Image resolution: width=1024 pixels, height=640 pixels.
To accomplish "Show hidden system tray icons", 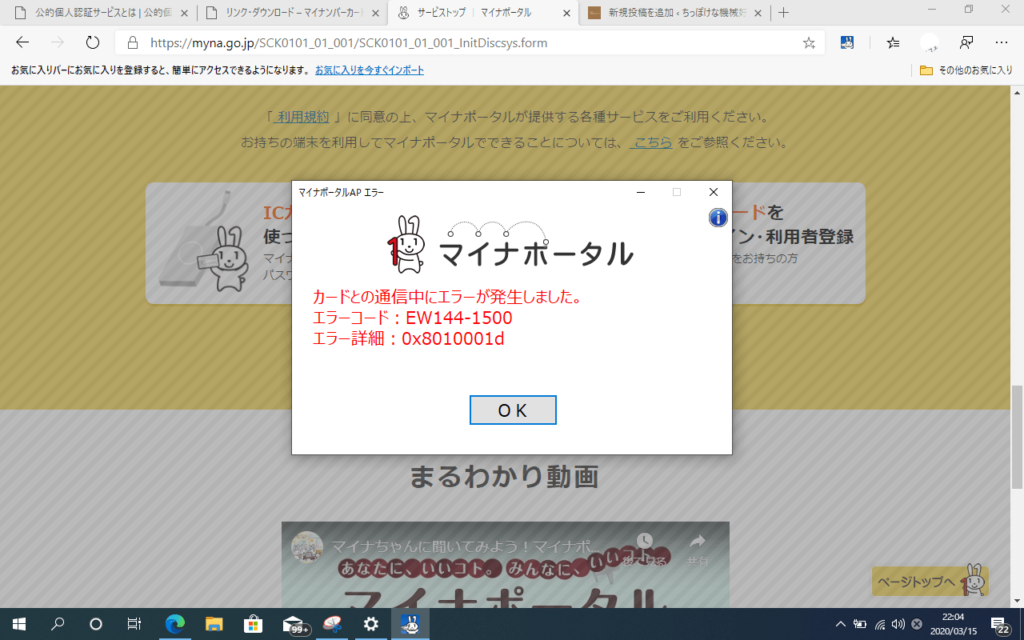I will coord(840,624).
